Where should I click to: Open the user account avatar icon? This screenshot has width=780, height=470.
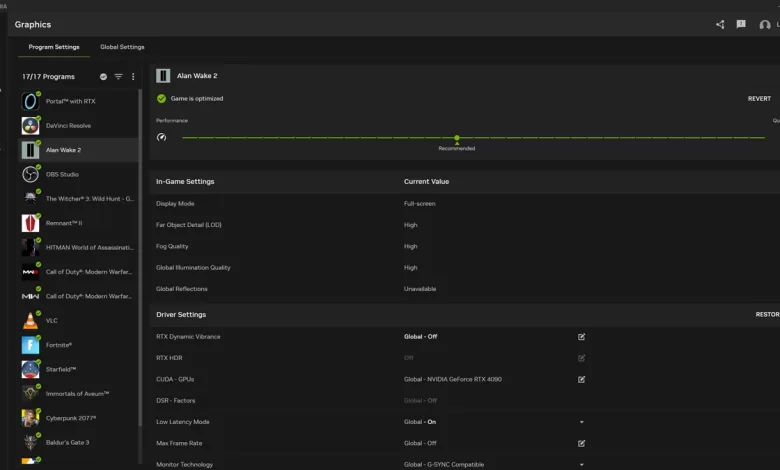pyautogui.click(x=765, y=25)
